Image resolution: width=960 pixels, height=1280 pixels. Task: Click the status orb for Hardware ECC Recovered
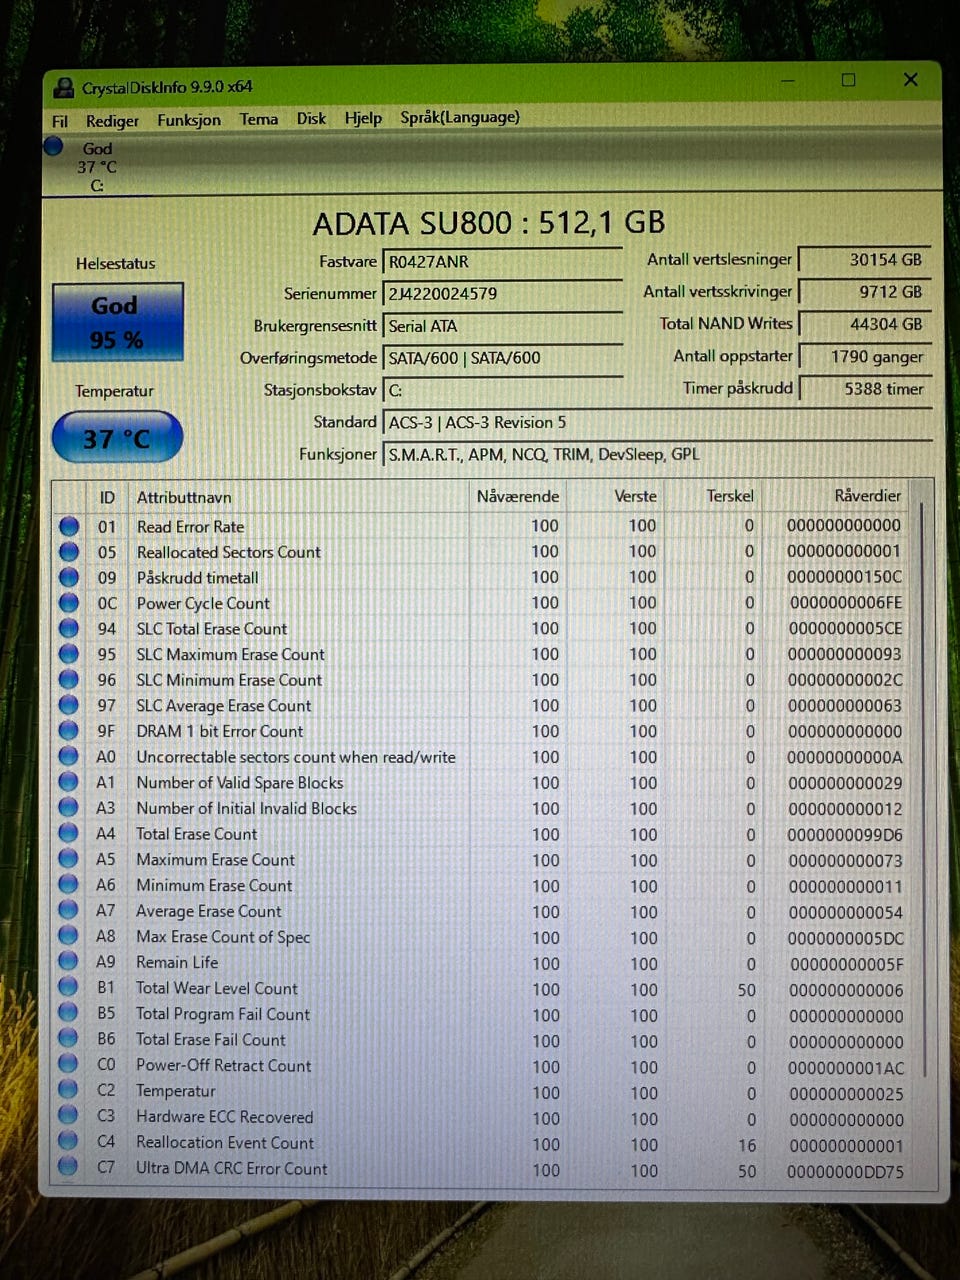pyautogui.click(x=69, y=1116)
